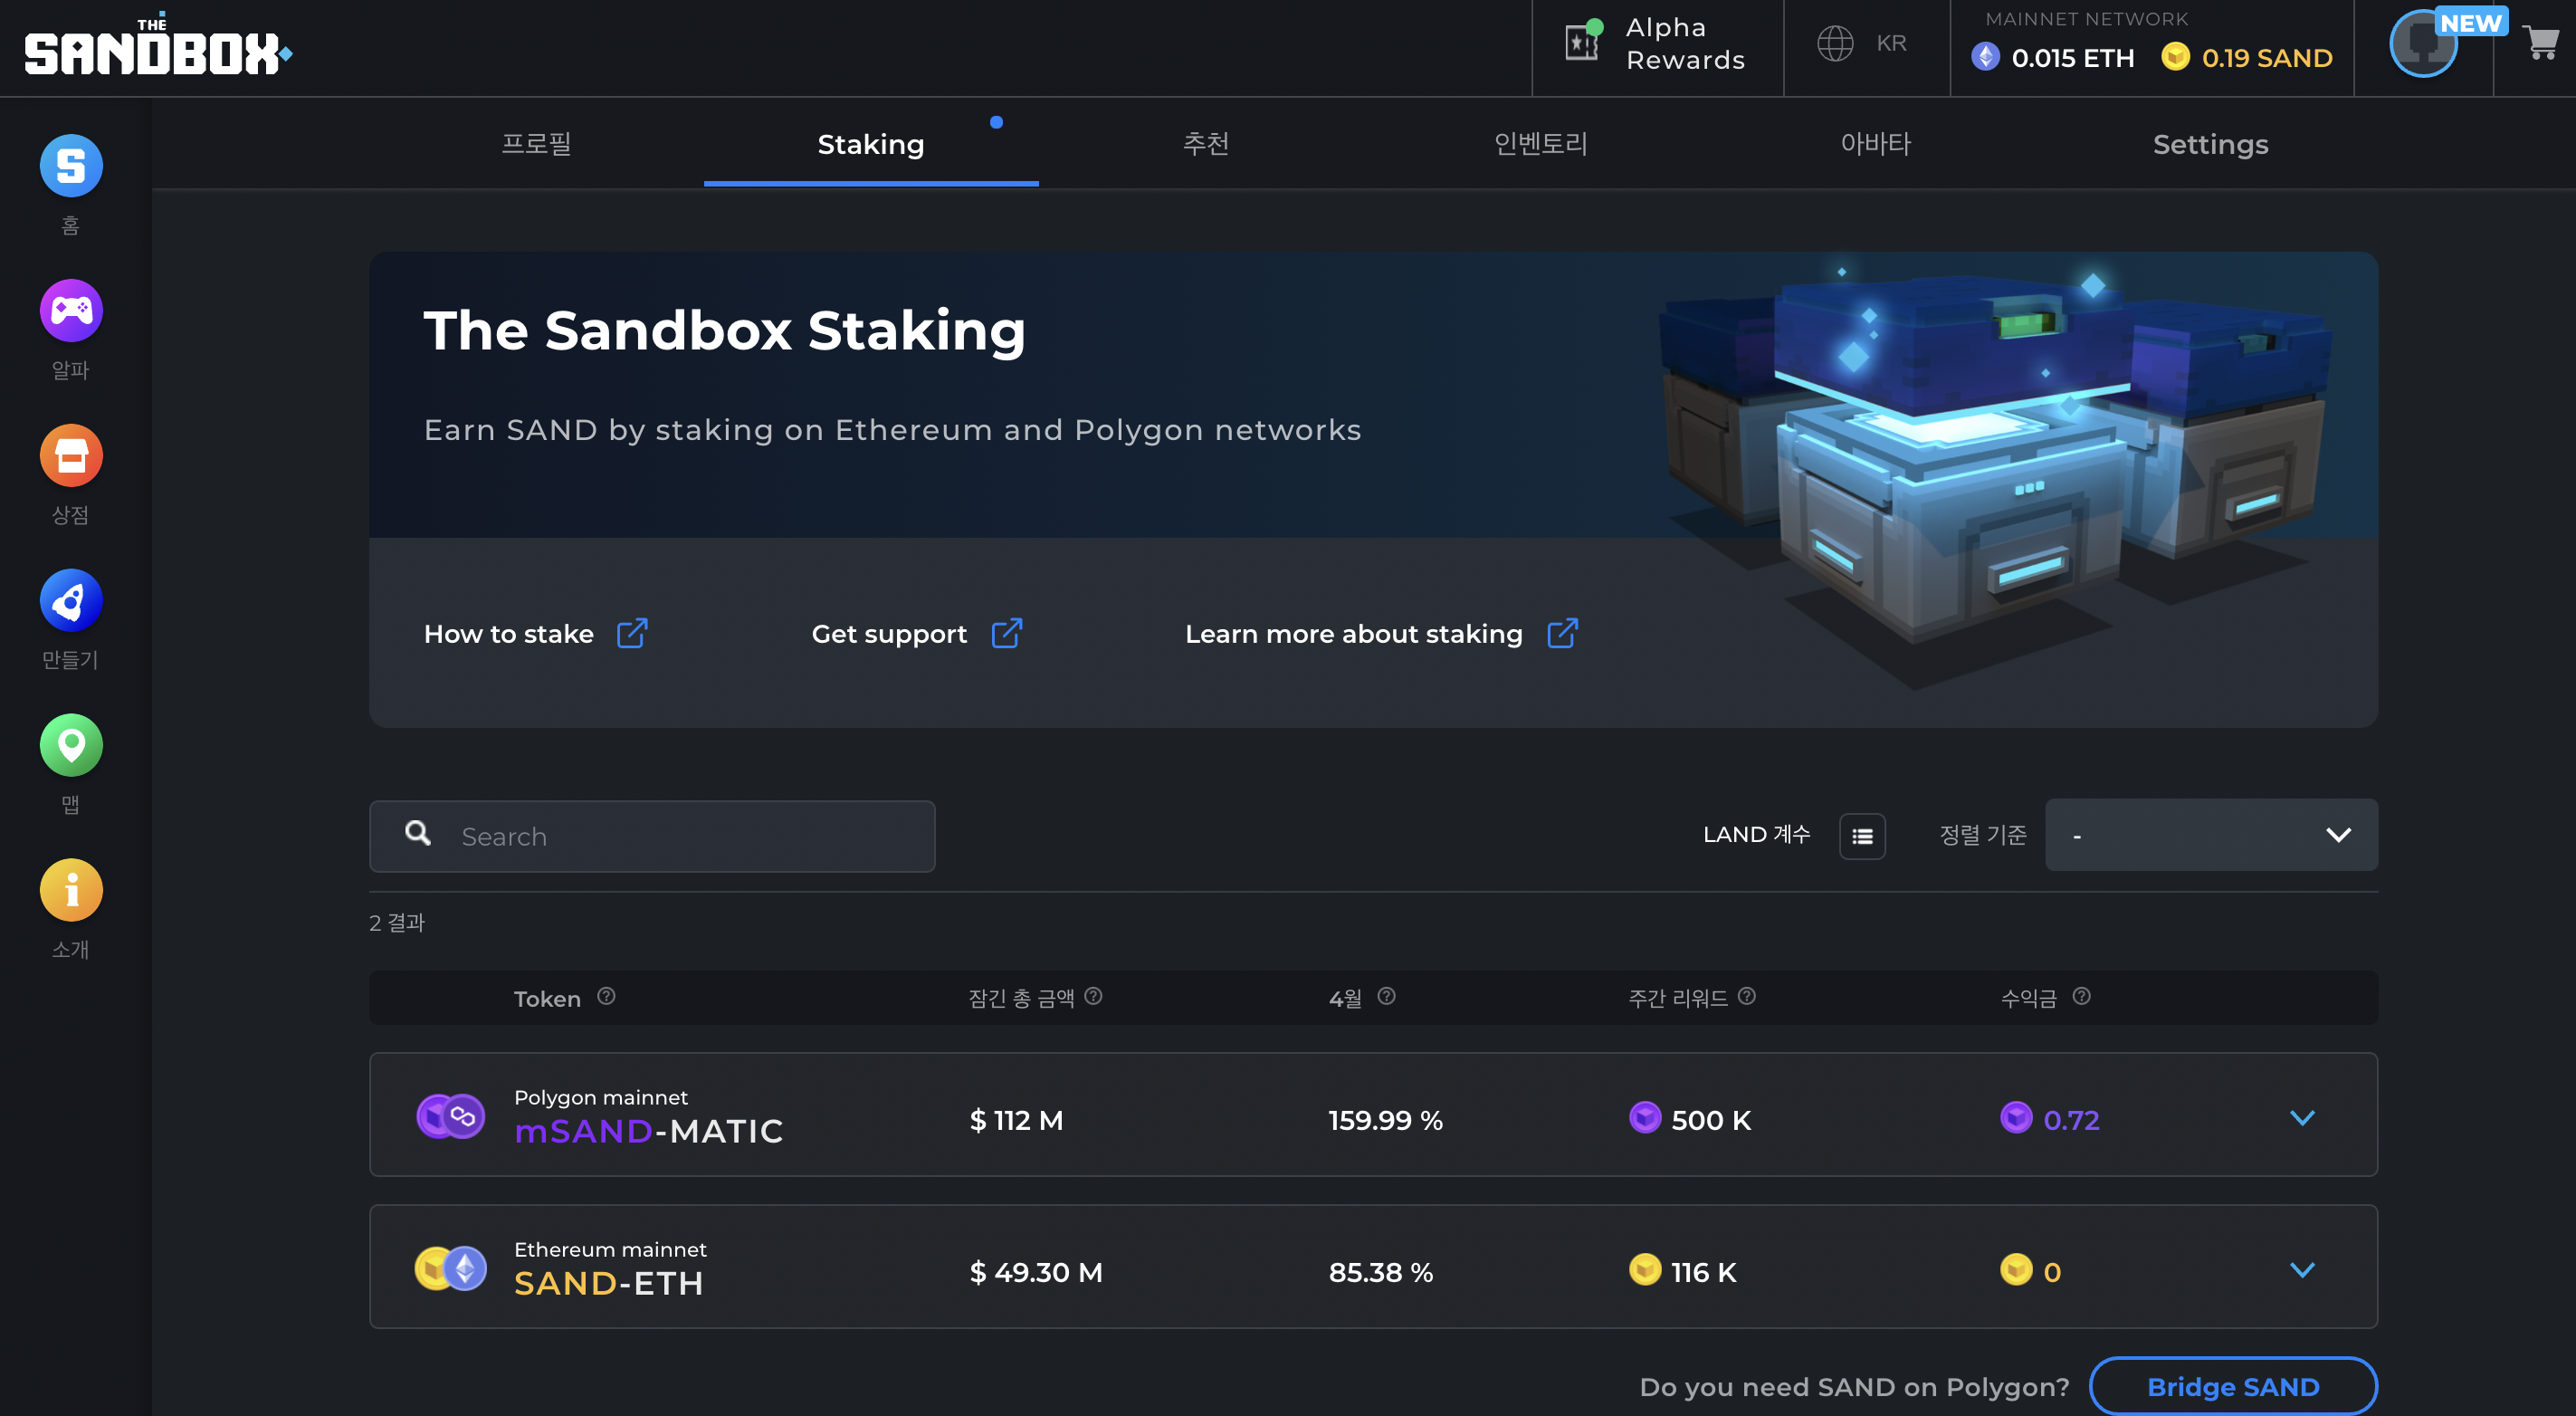Click mSAND-MATIC pair token icon
This screenshot has height=1416, width=2576.
(x=451, y=1116)
